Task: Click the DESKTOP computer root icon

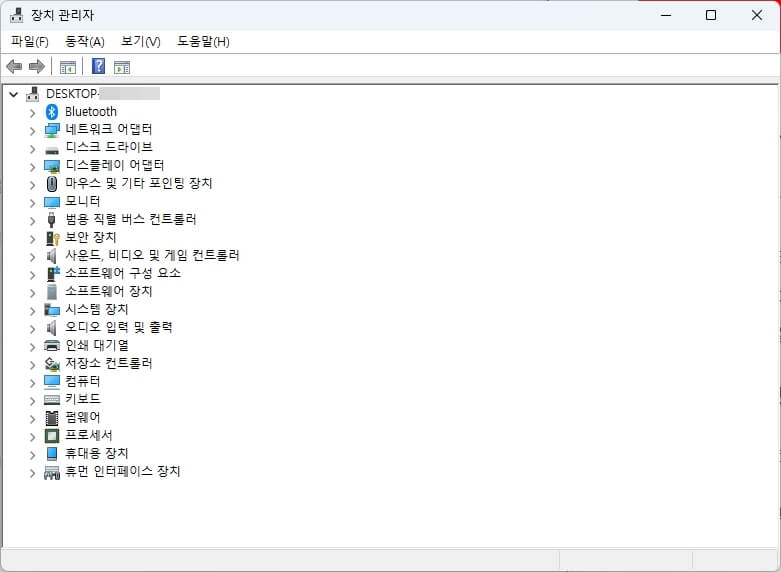Action: (32, 94)
